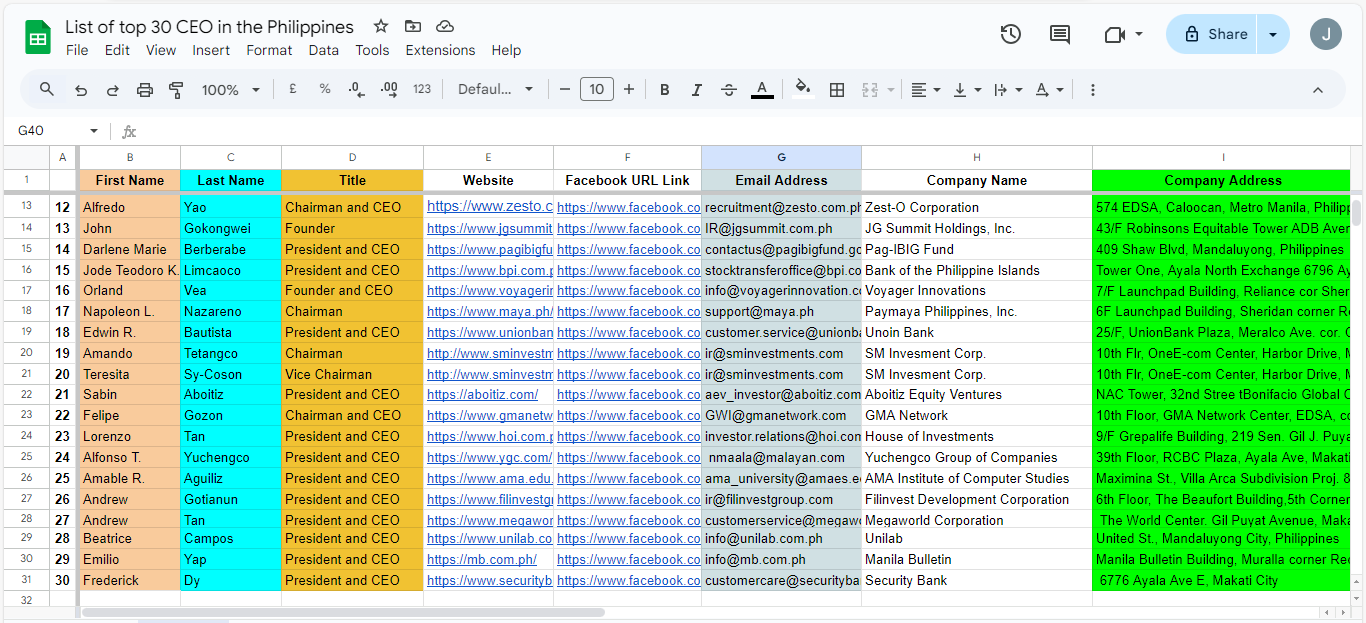Click the undo arrow

click(81, 90)
